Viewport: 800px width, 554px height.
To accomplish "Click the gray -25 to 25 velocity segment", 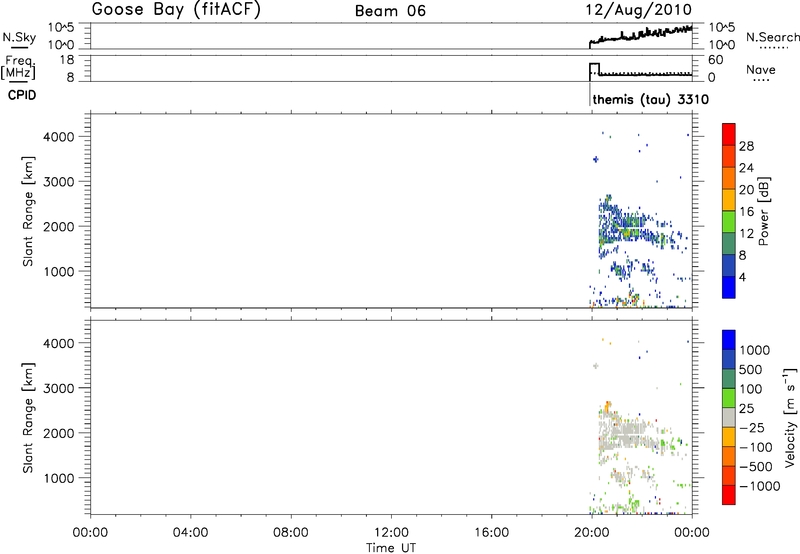I will coord(729,417).
